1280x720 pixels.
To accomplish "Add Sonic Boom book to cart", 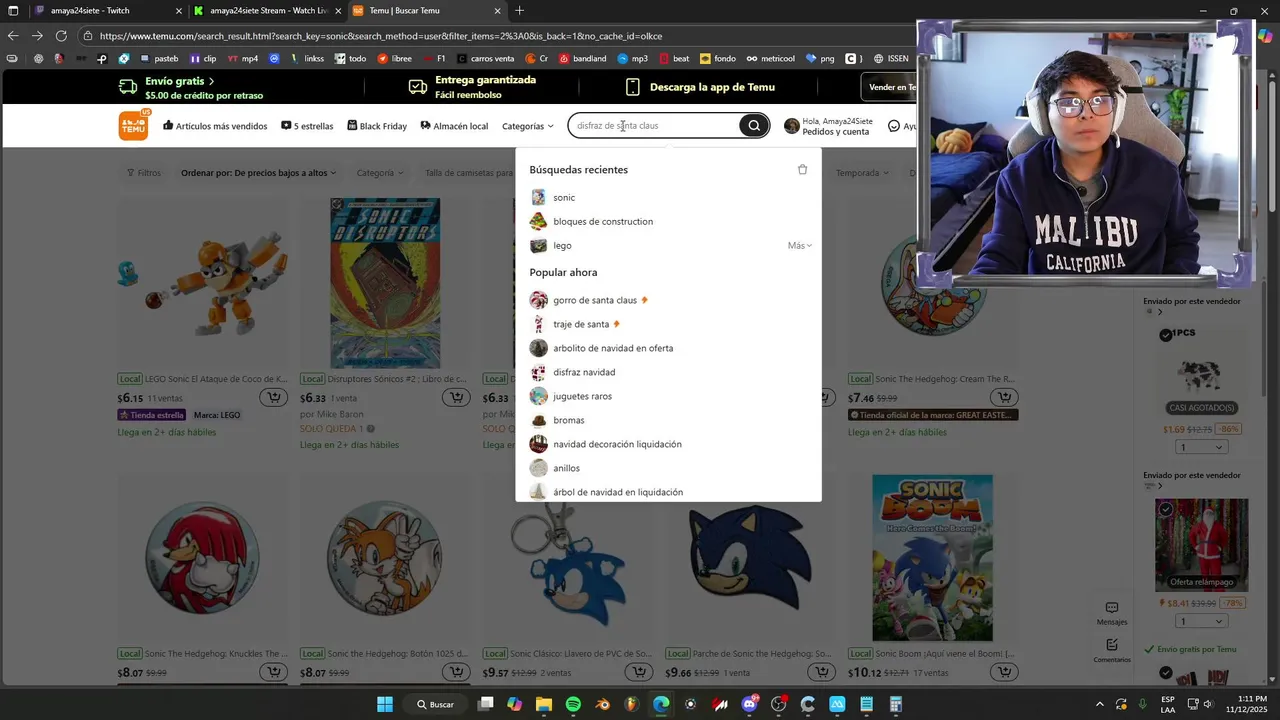I will pos(1004,672).
